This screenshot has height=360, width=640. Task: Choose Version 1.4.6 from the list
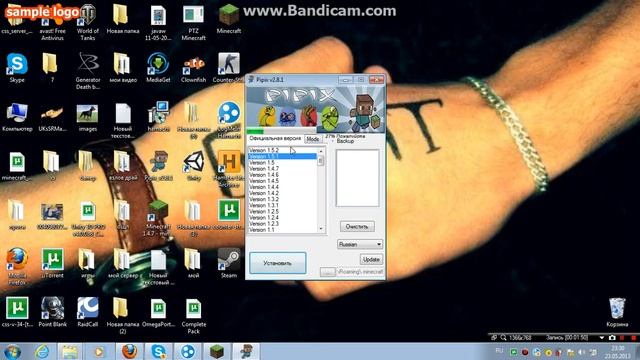click(x=282, y=175)
